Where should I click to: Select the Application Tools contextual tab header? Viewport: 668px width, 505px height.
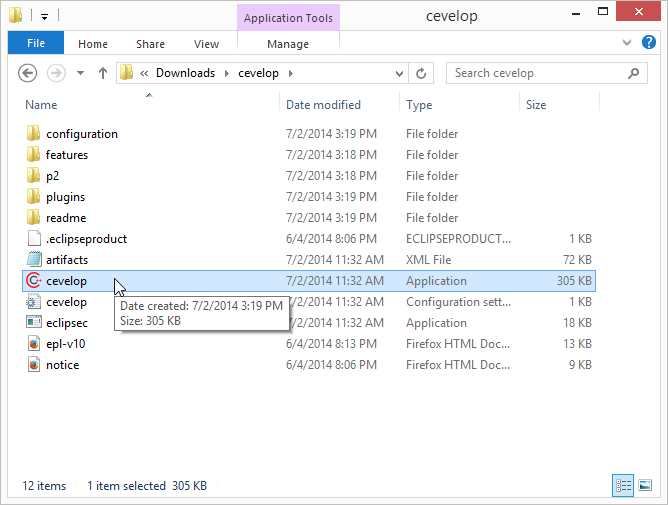point(288,18)
